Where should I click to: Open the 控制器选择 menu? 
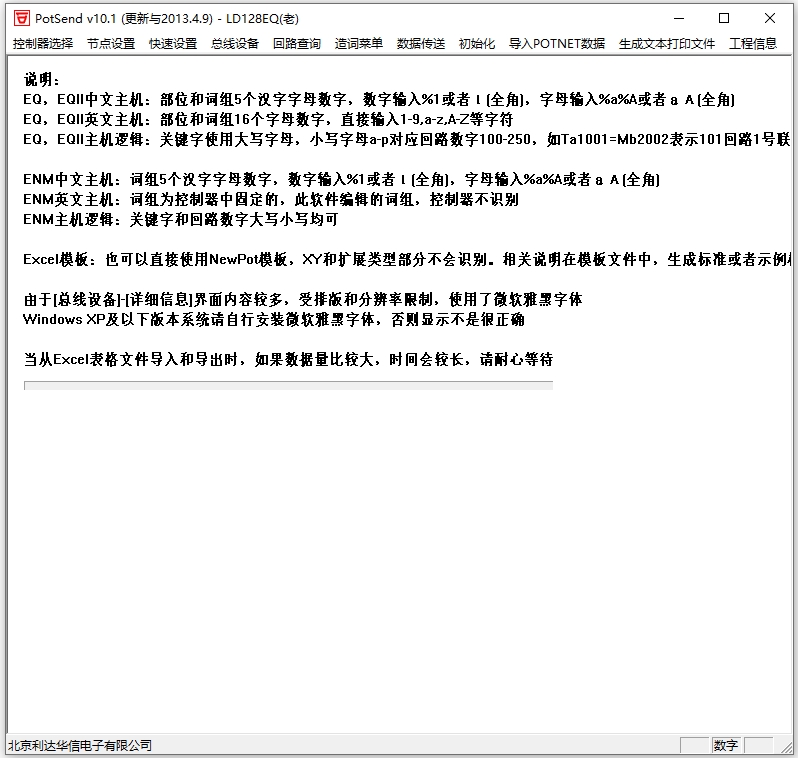click(43, 44)
